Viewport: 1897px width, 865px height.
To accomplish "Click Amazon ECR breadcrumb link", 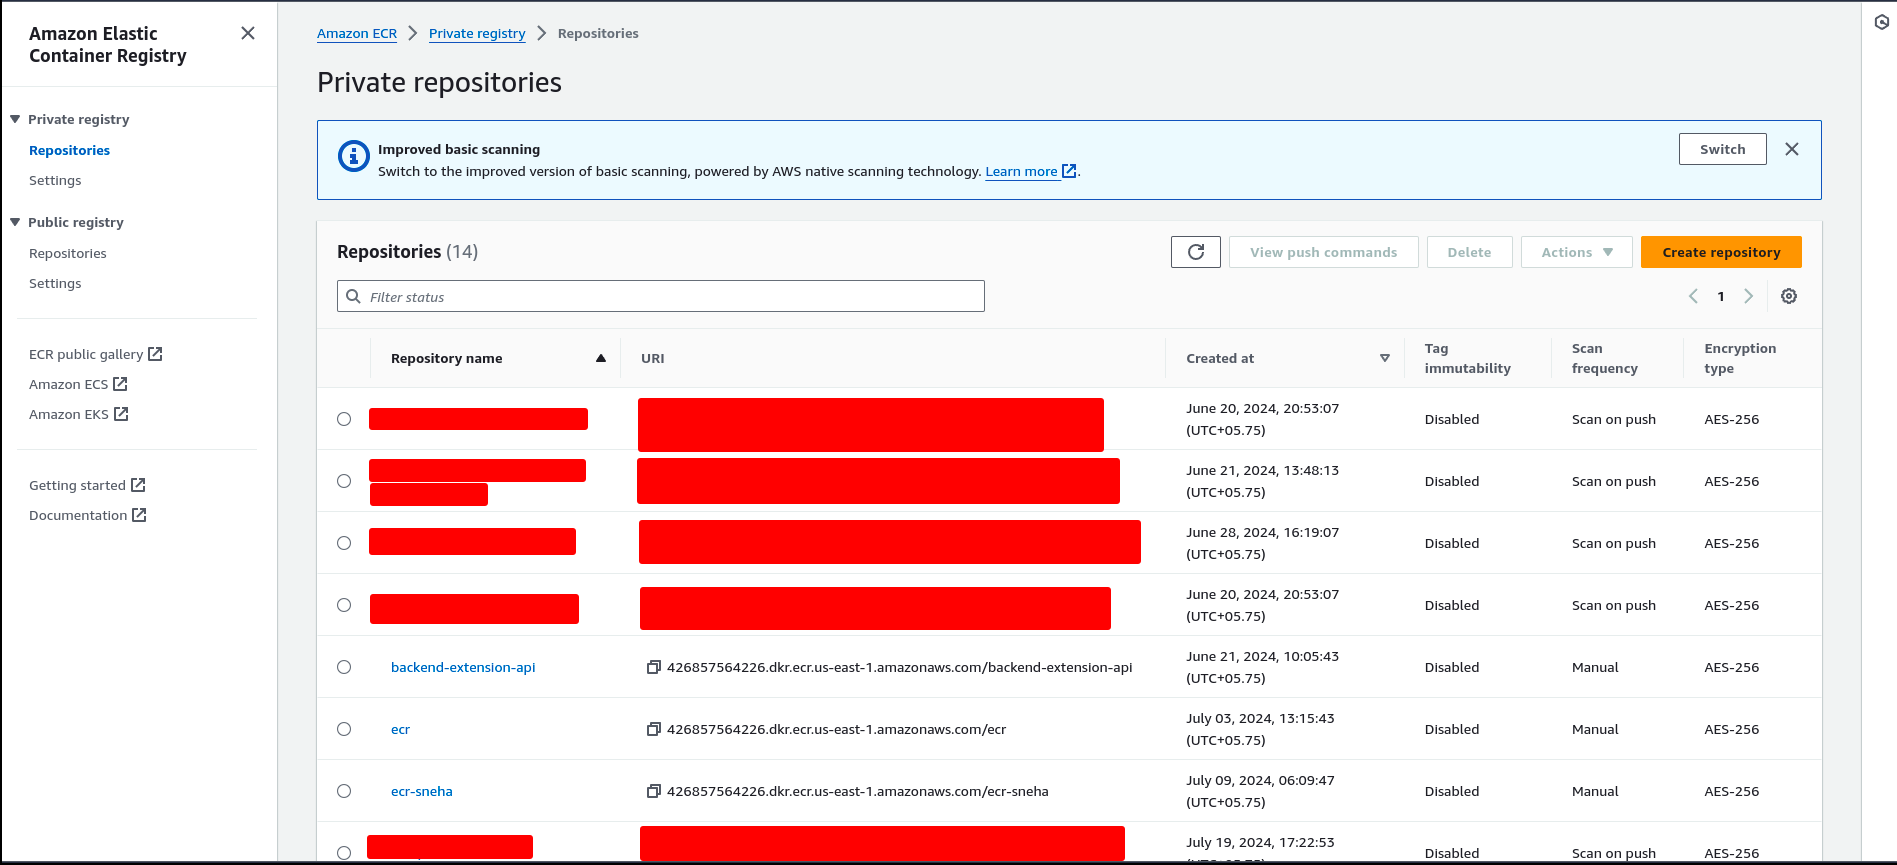I will point(357,33).
